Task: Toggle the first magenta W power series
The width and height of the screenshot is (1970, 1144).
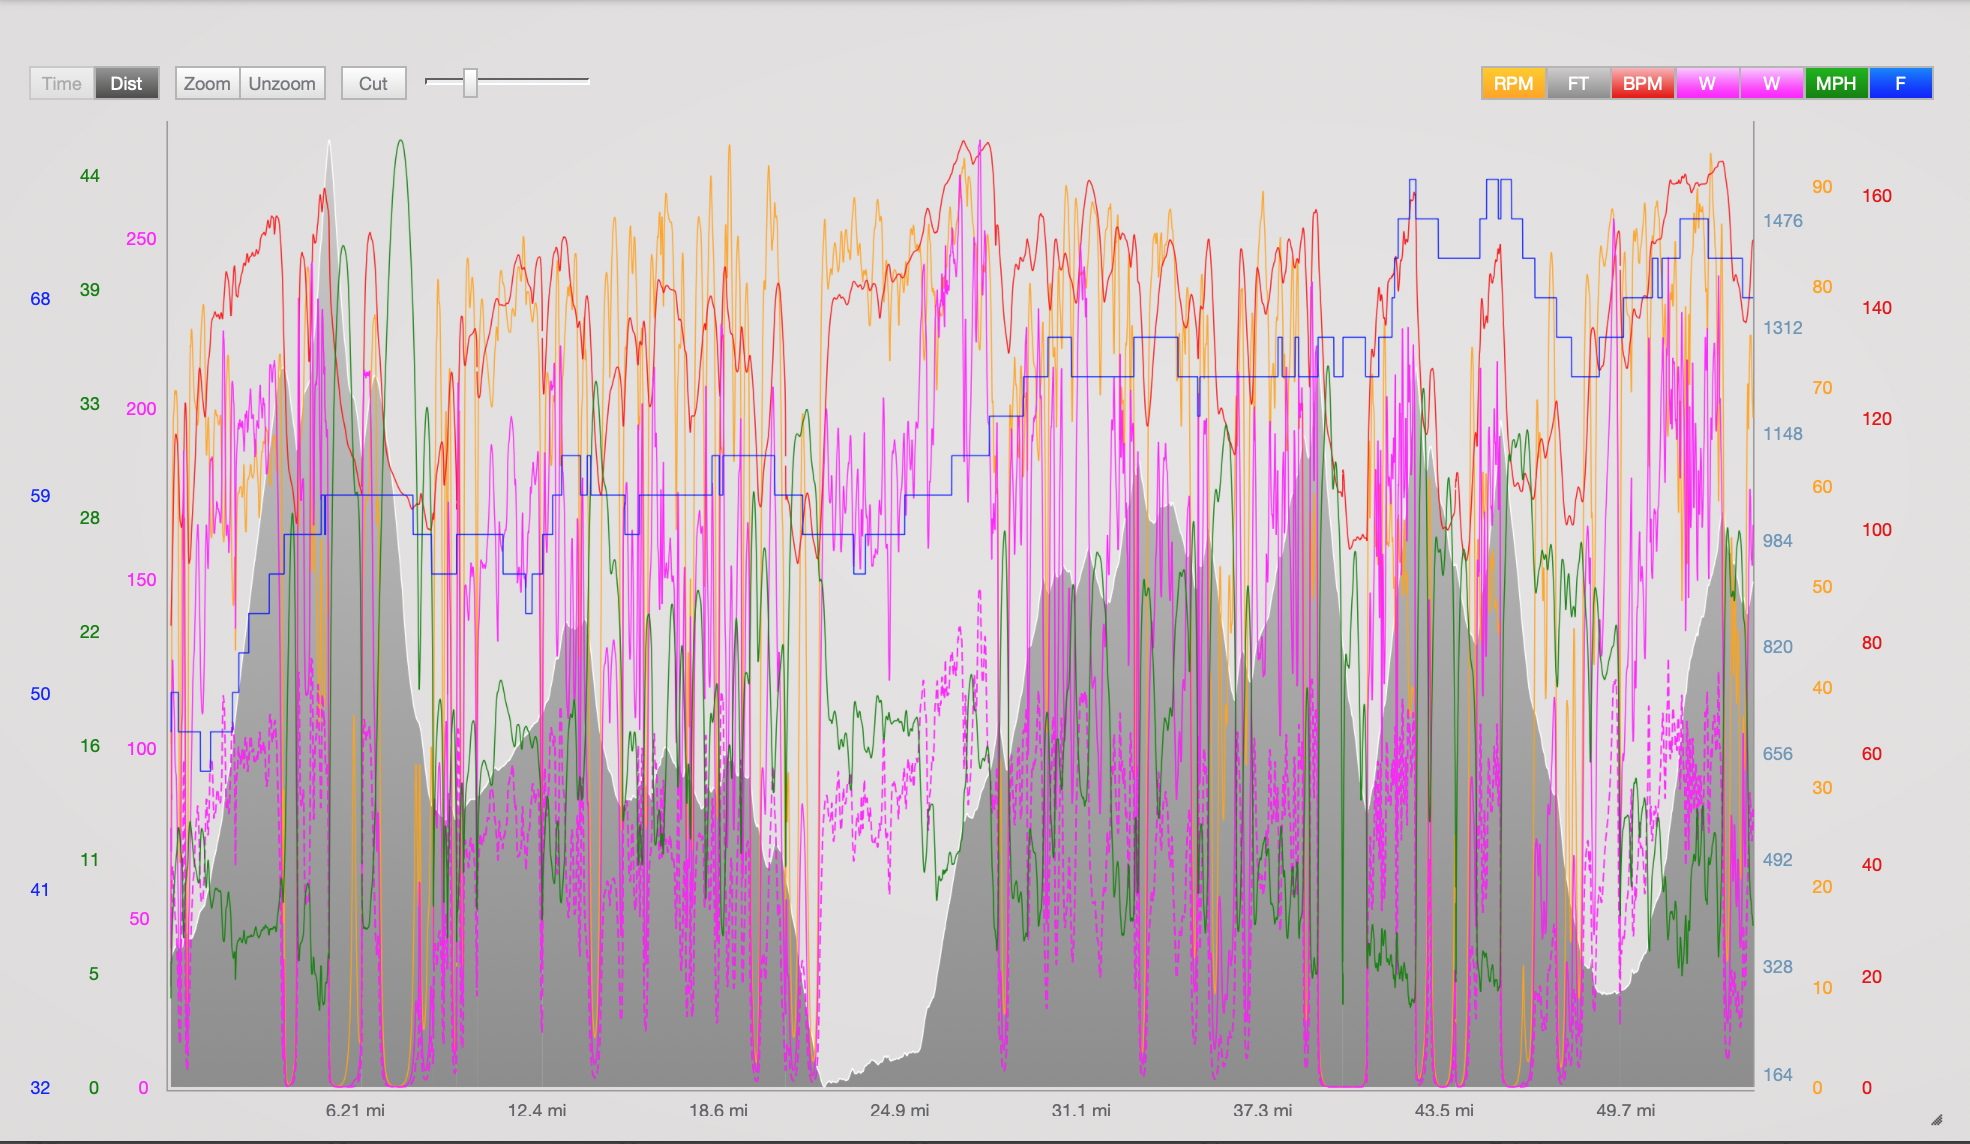Action: (x=1707, y=83)
